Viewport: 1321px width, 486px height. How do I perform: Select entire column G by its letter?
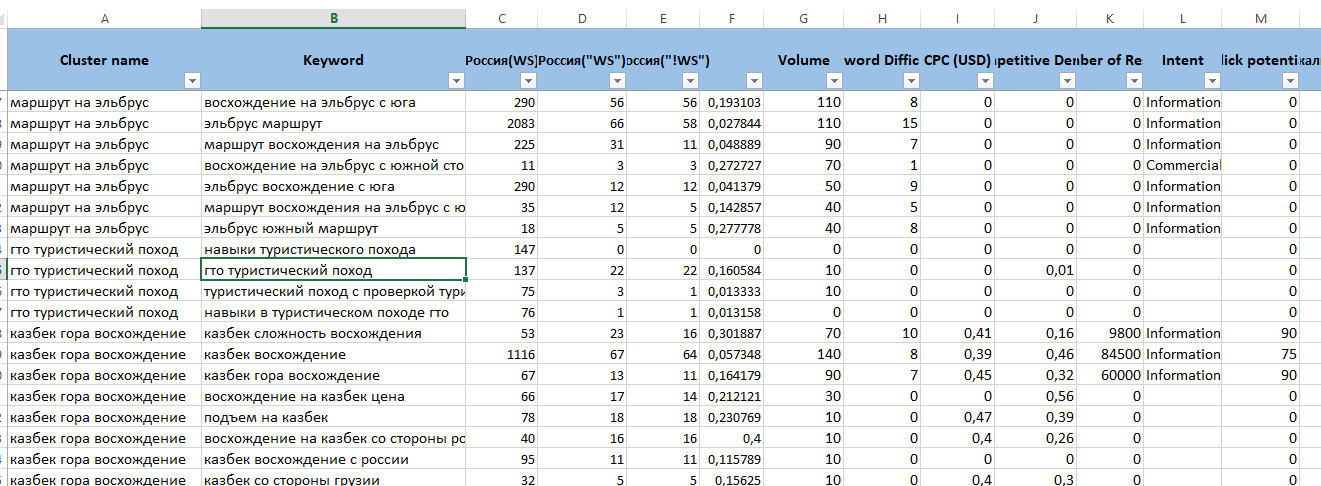[x=804, y=18]
